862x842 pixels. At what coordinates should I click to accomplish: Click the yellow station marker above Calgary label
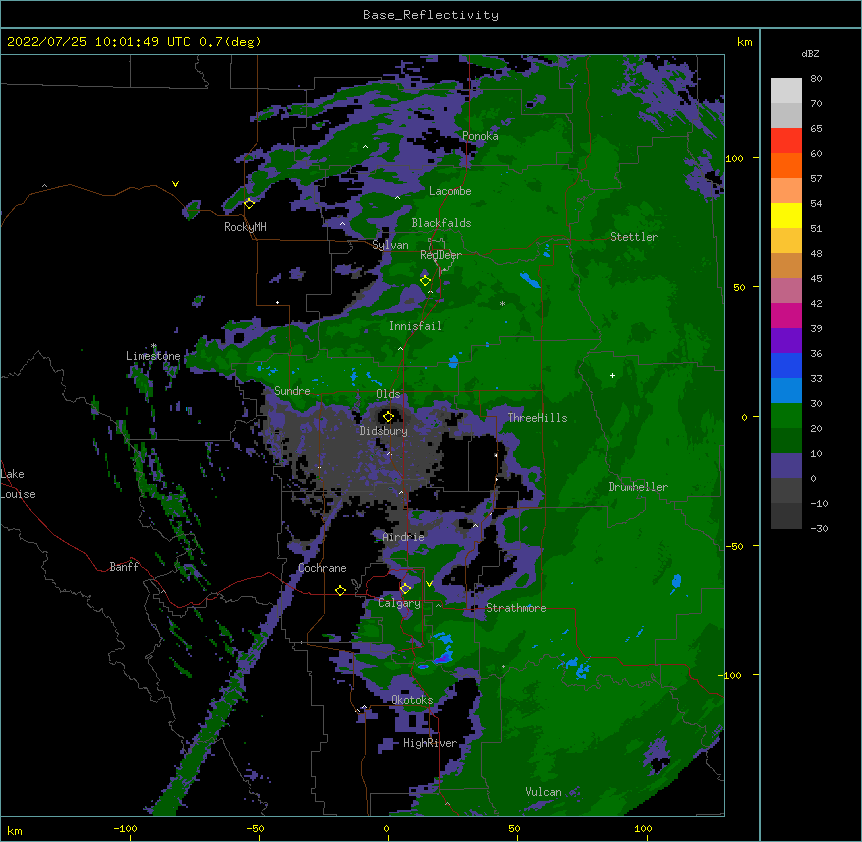(405, 589)
